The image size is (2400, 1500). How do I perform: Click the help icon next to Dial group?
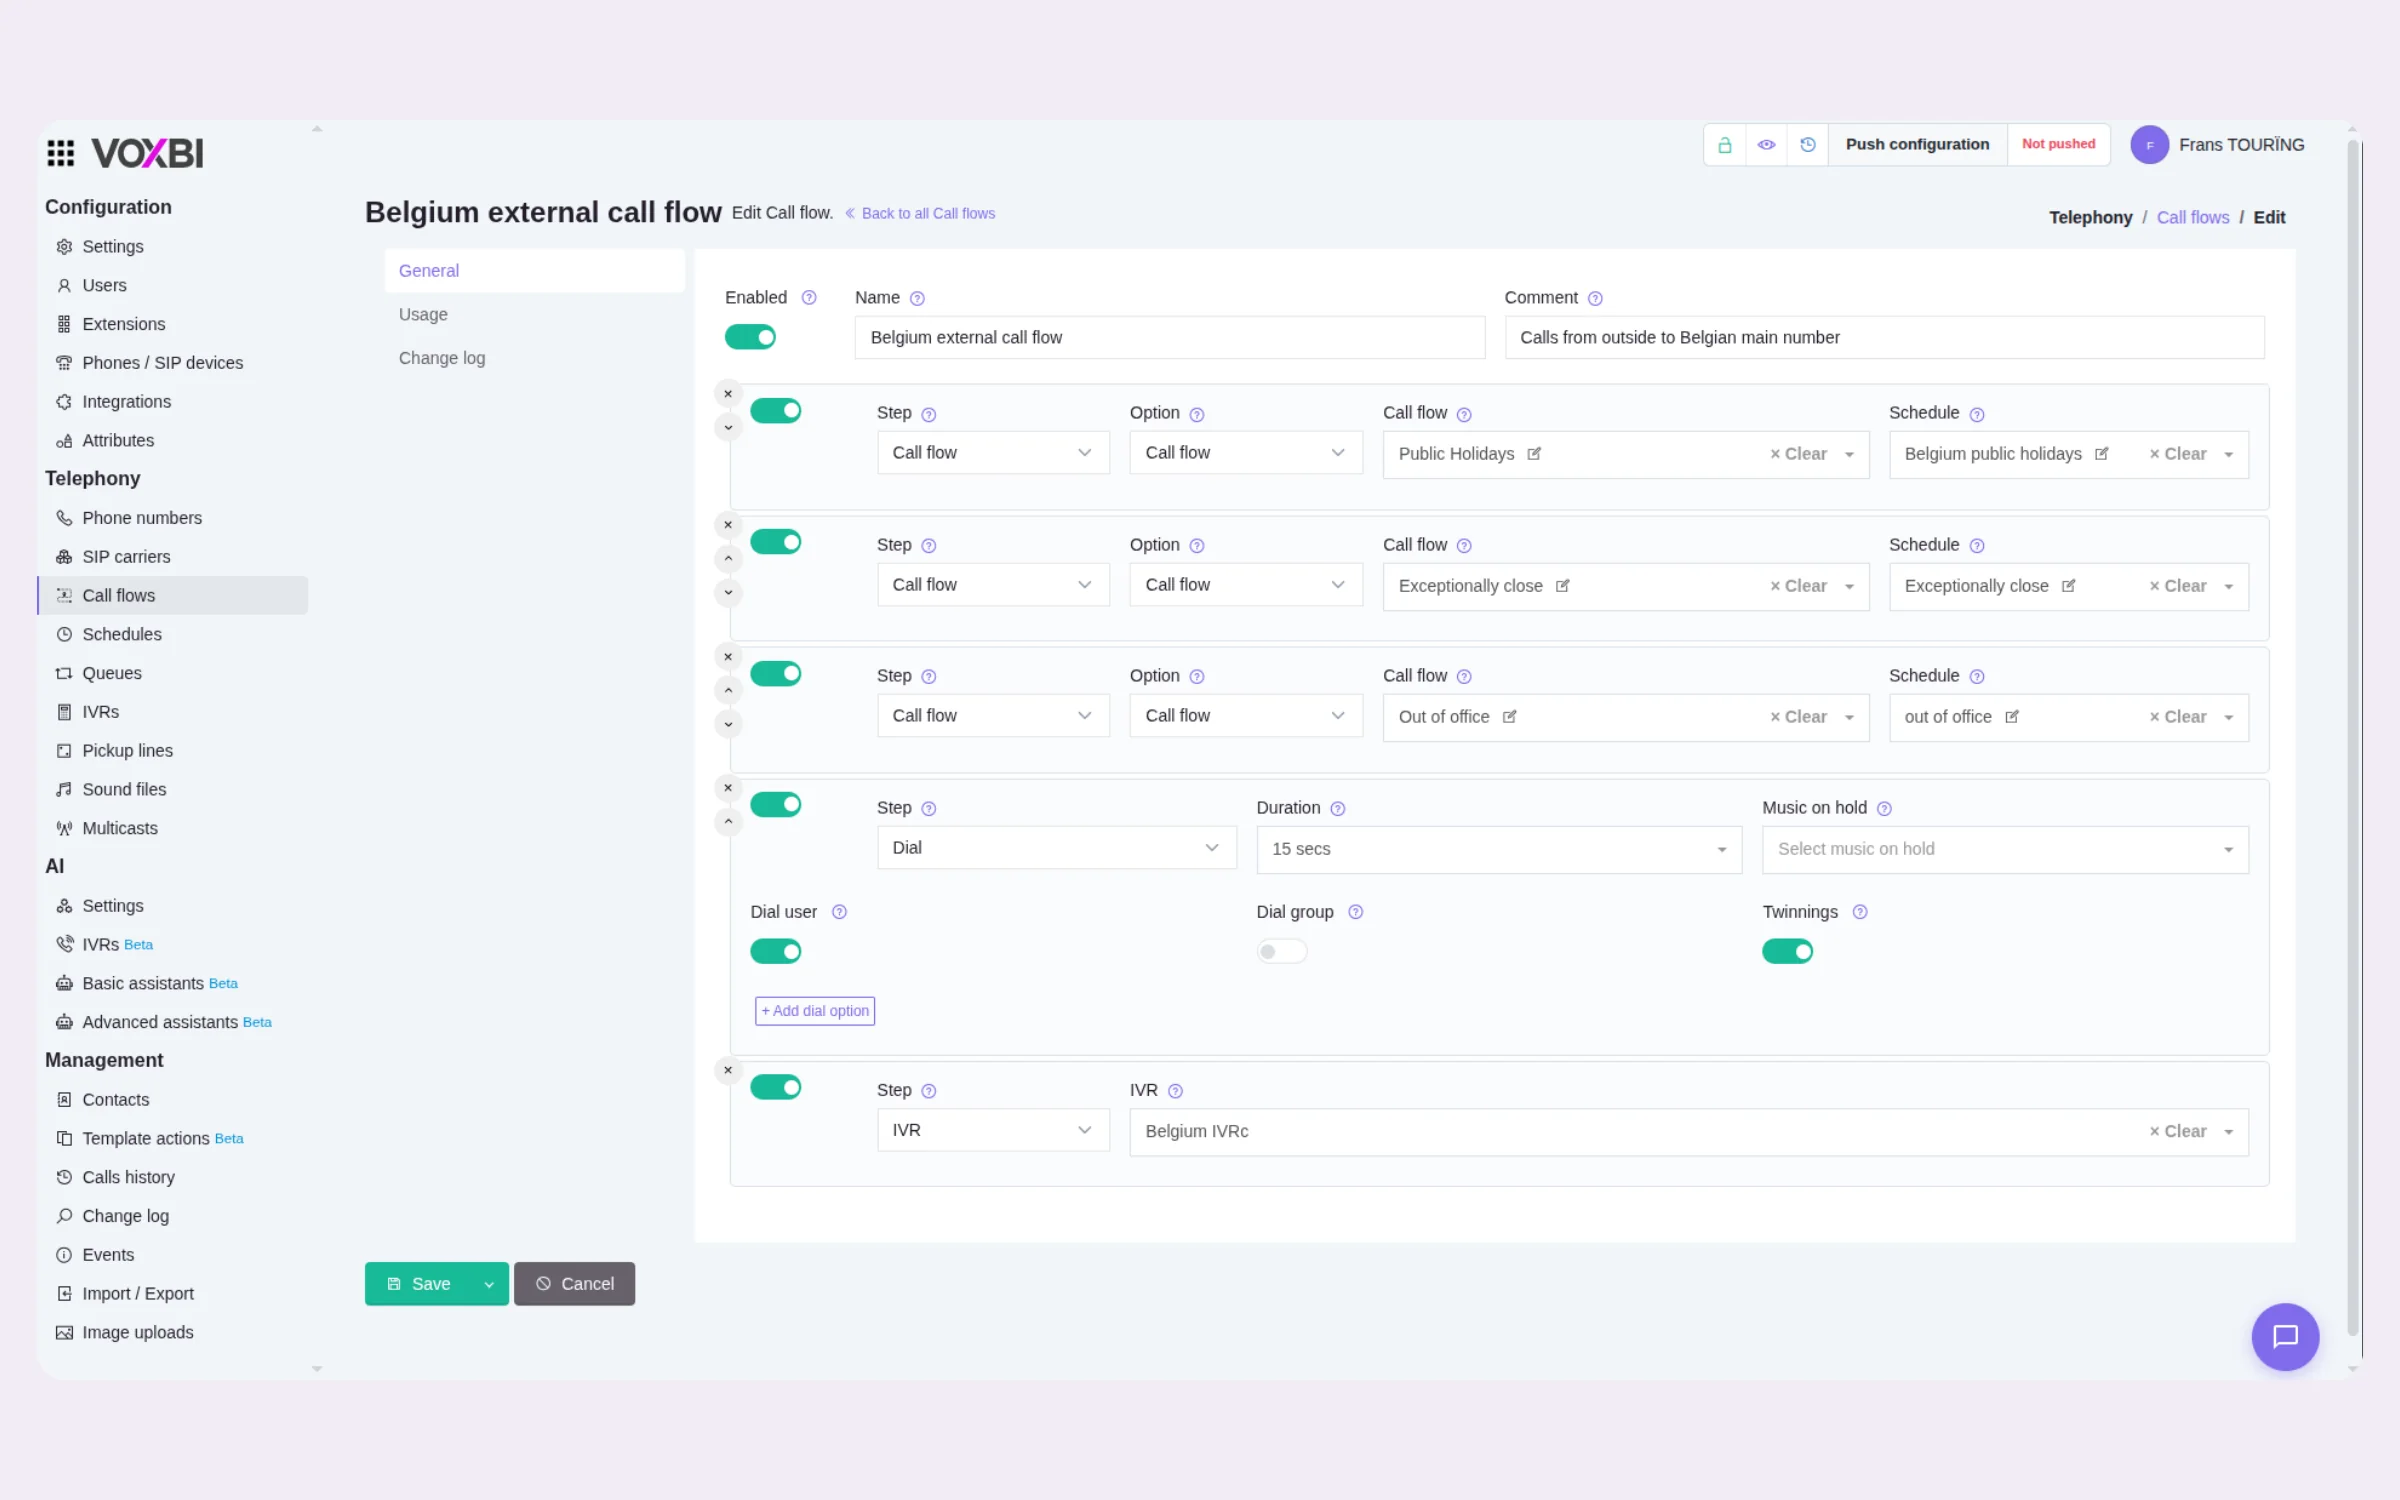(1356, 912)
